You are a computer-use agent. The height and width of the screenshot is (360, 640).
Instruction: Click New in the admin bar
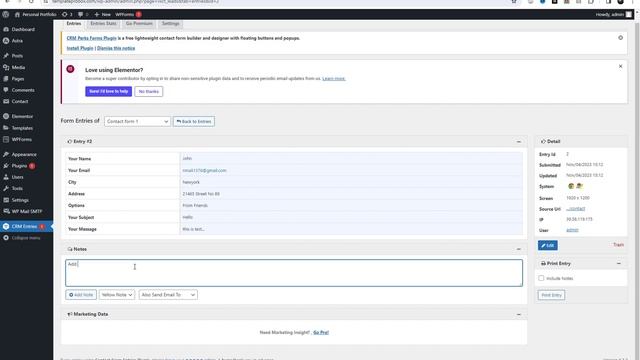click(x=102, y=14)
